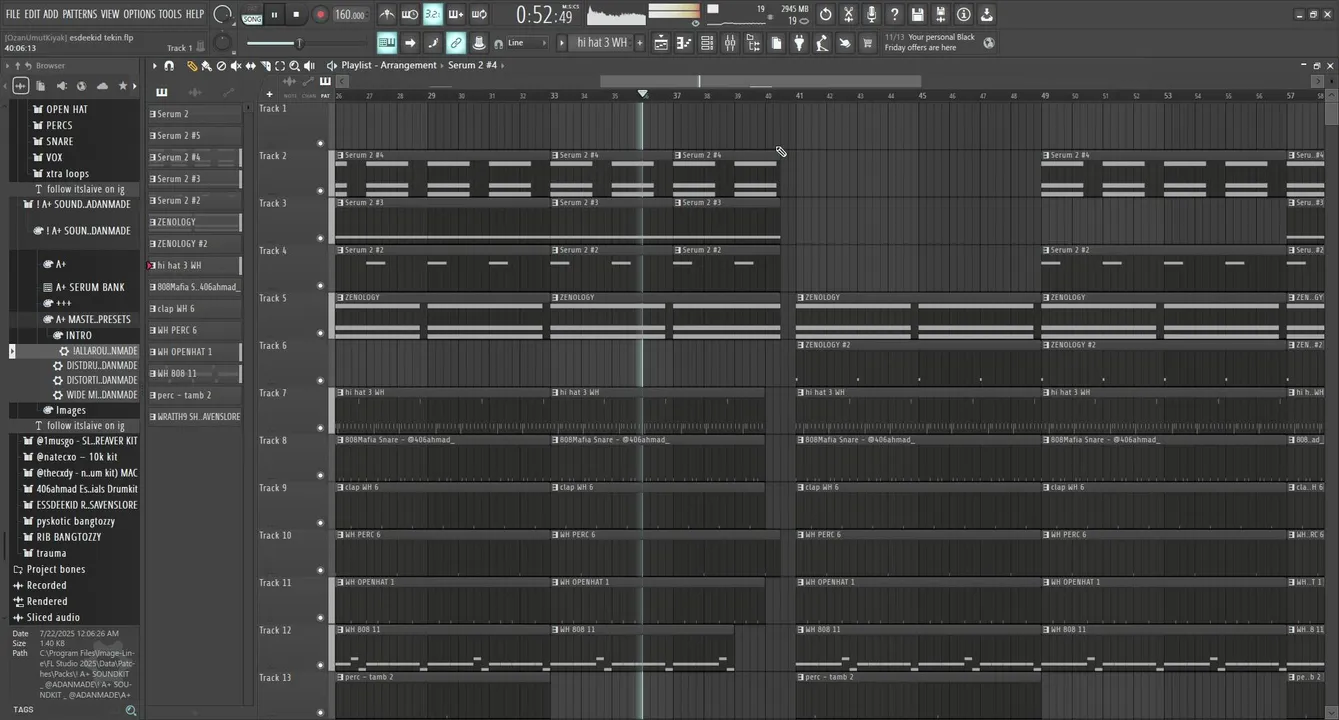Open the Plugin database plug icon

pos(799,43)
